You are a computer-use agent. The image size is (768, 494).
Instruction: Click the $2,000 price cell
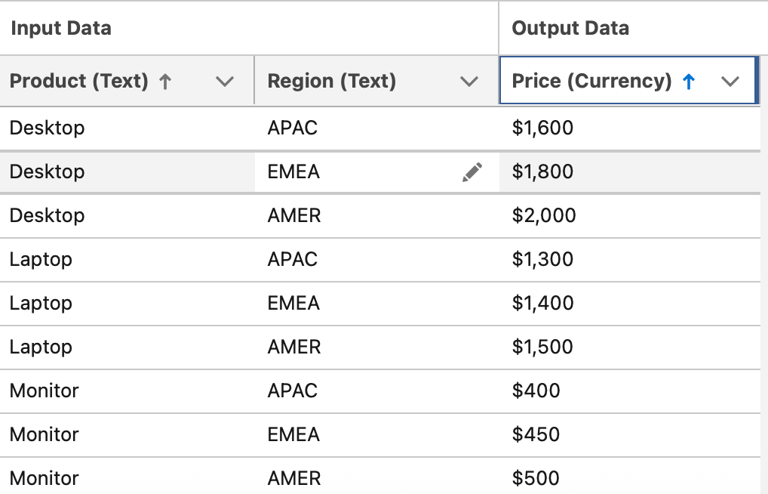(x=544, y=216)
